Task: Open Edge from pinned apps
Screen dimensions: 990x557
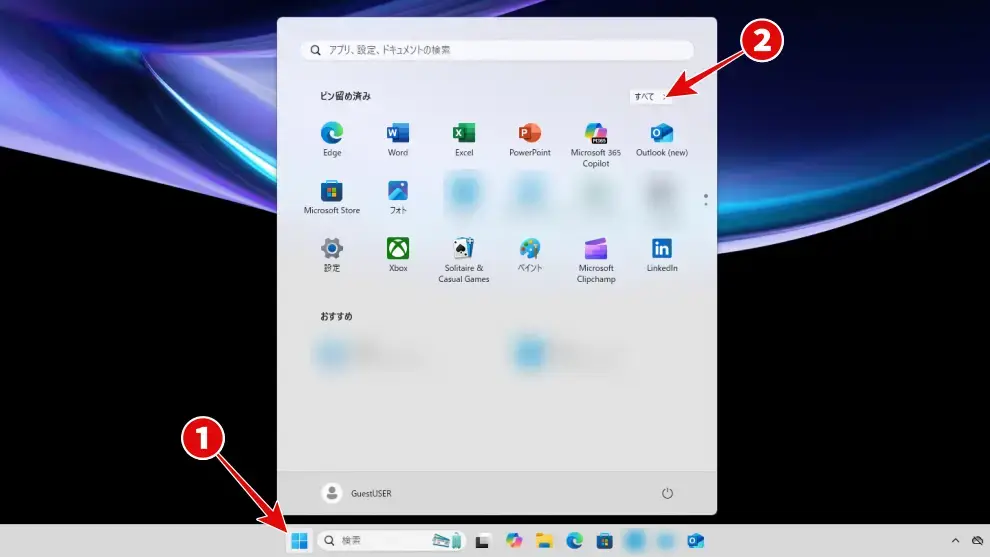Action: [331, 140]
